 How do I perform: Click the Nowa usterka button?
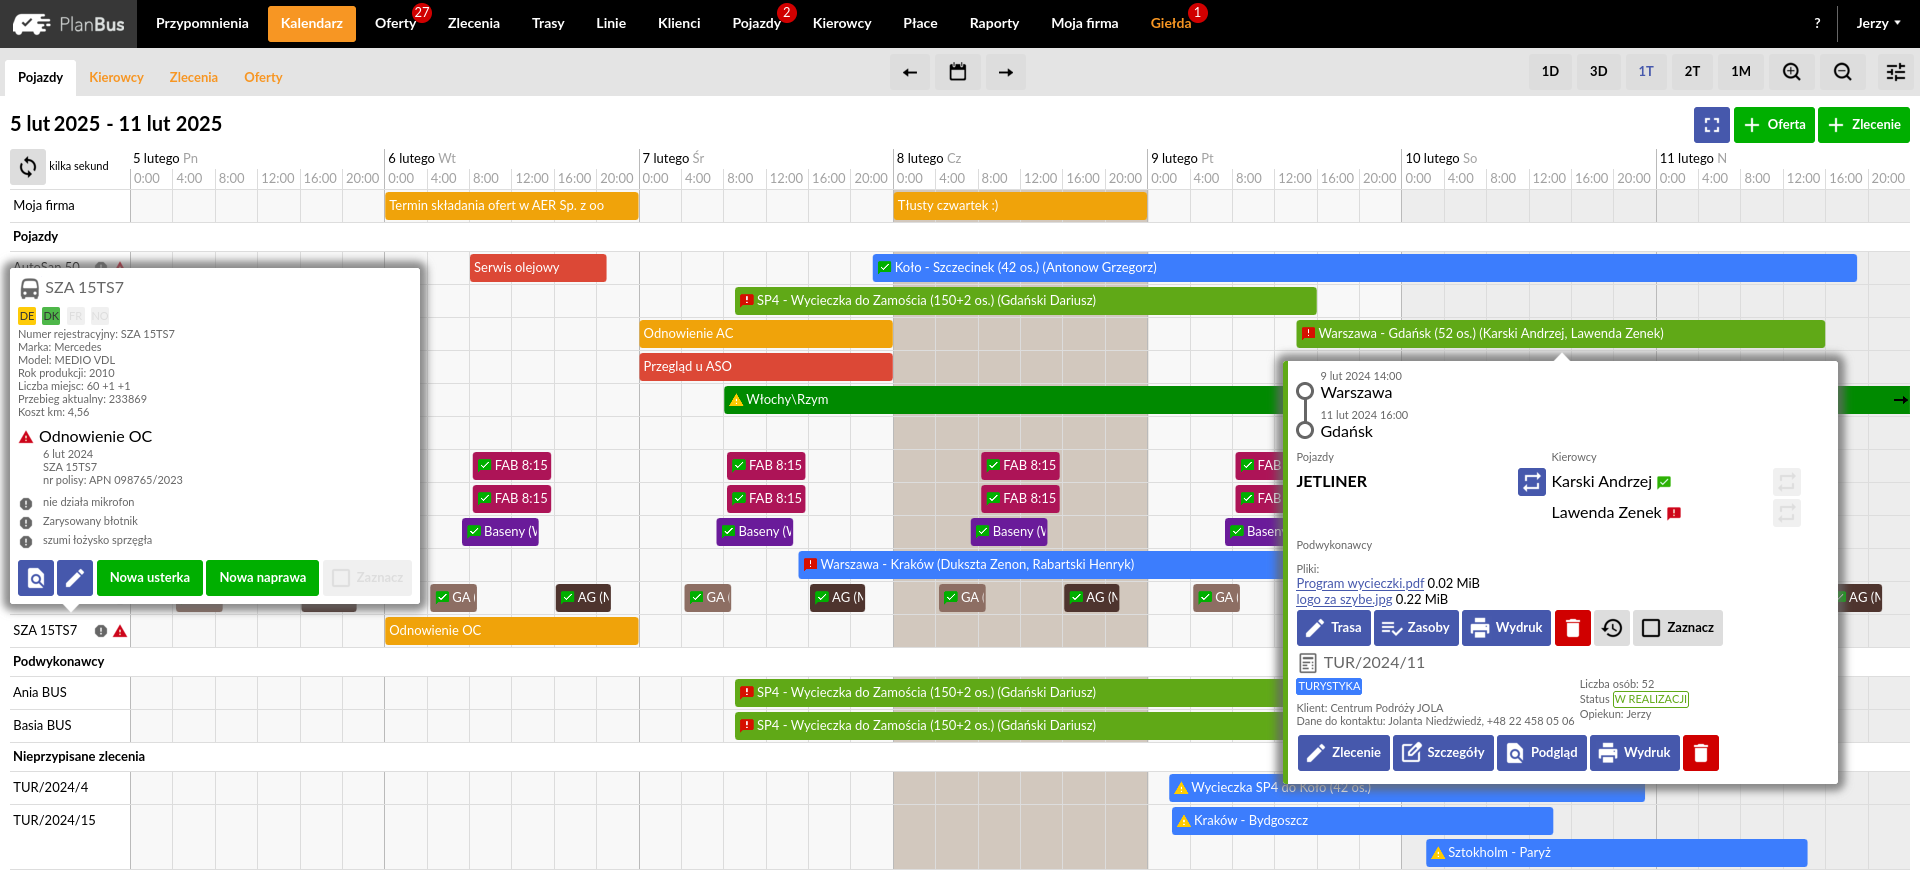pyautogui.click(x=149, y=578)
